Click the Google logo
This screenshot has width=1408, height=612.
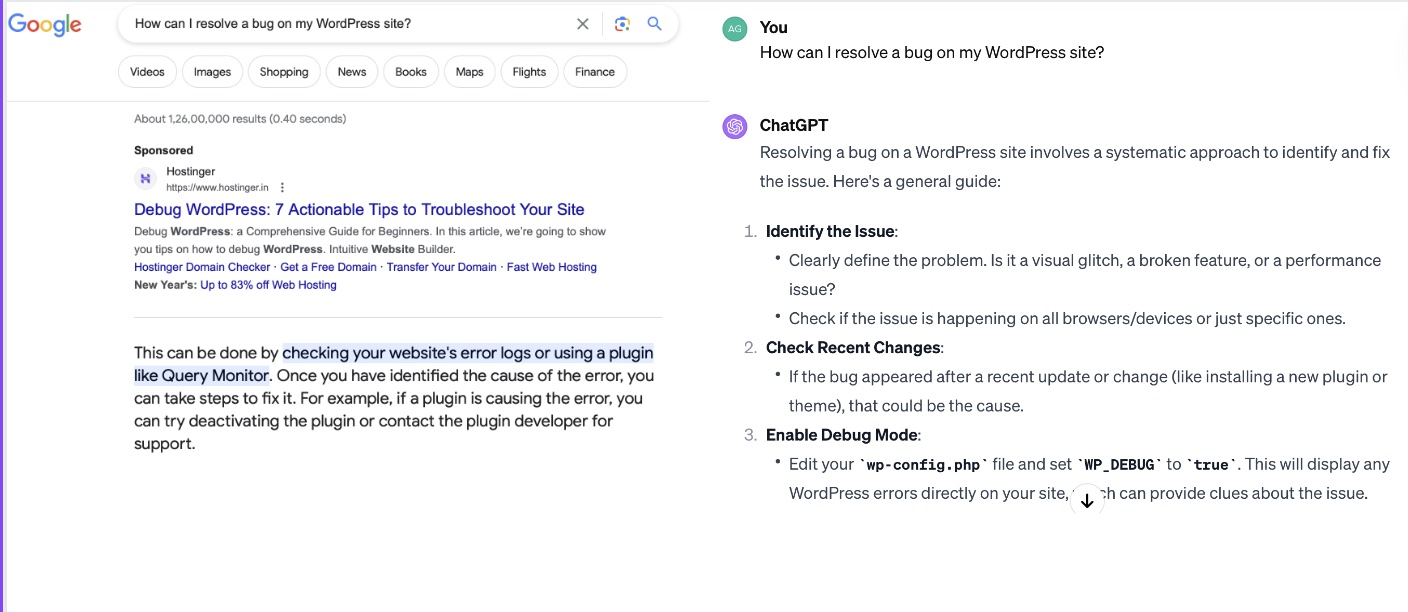[45, 25]
